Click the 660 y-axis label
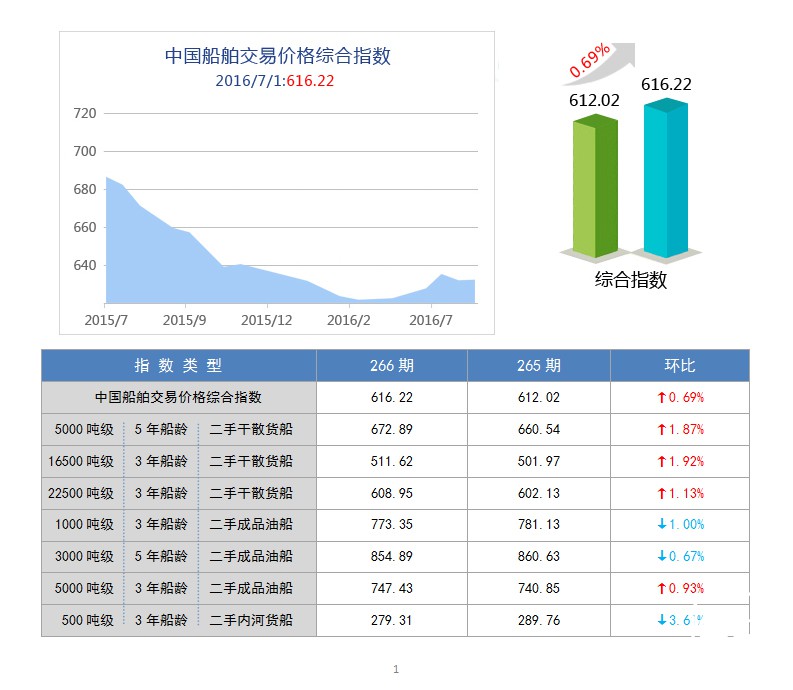Image resolution: width=793 pixels, height=690 pixels. [x=84, y=227]
